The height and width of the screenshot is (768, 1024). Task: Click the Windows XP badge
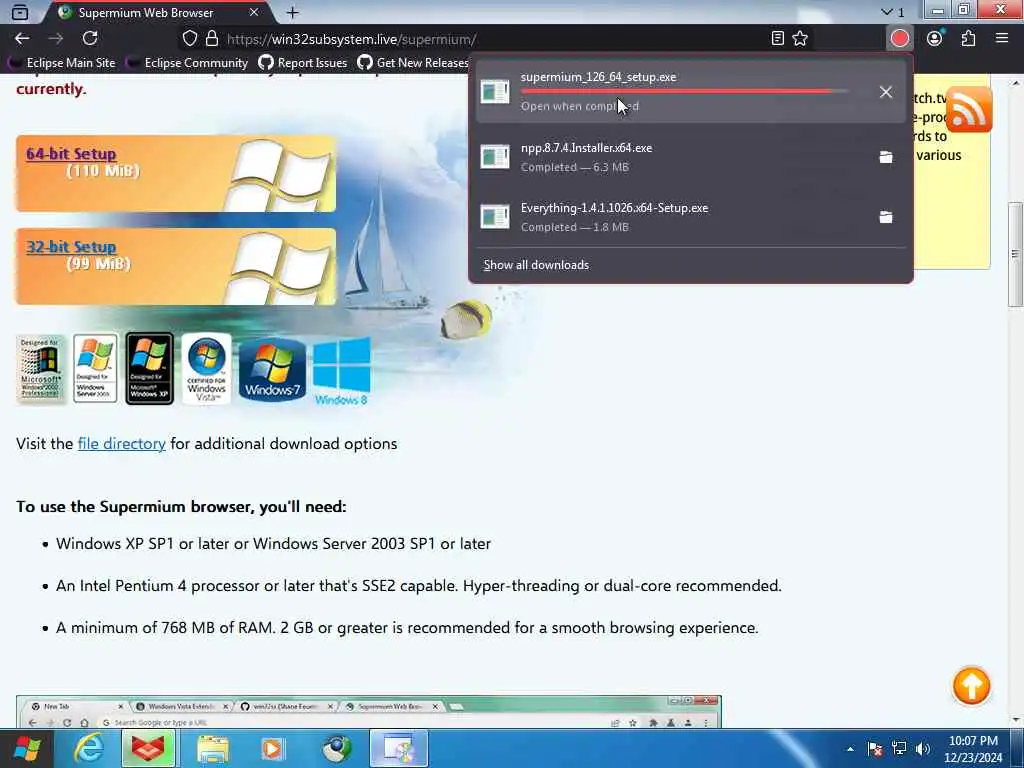(x=150, y=368)
